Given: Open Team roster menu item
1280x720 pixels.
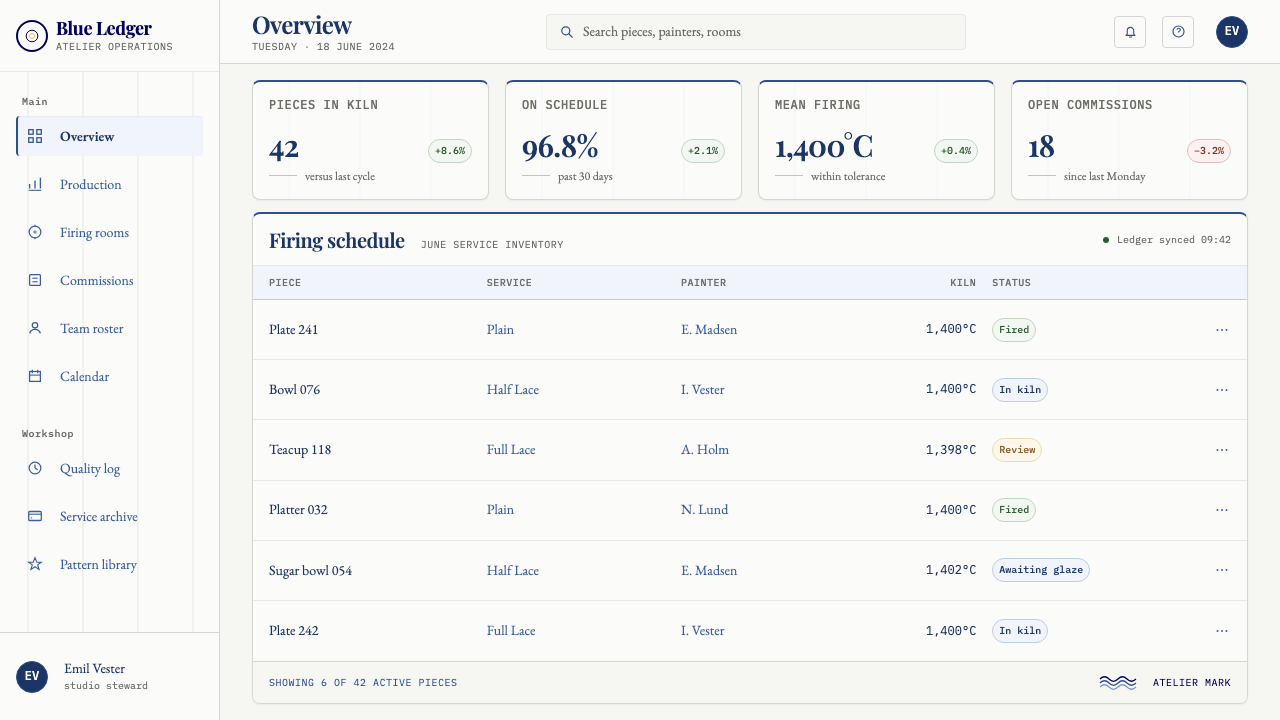Looking at the screenshot, I should coord(110,328).
